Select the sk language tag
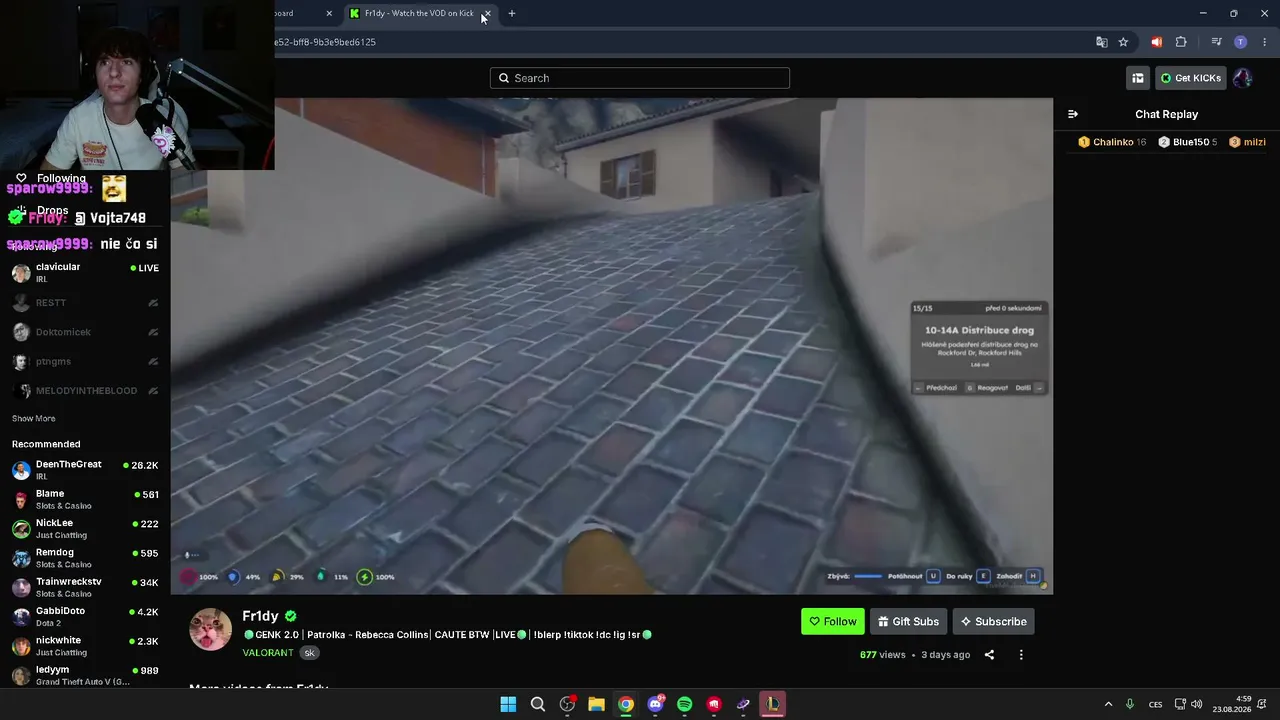 pyautogui.click(x=309, y=653)
